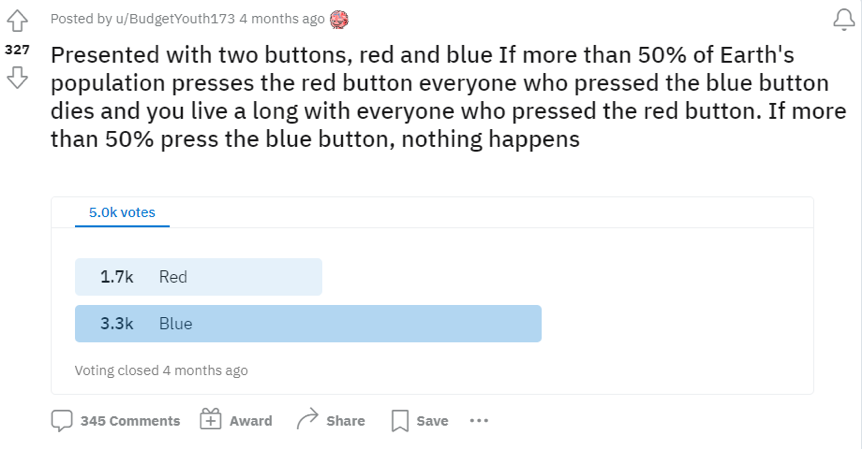Click the gift Award icon
The image size is (862, 449).
click(210, 420)
